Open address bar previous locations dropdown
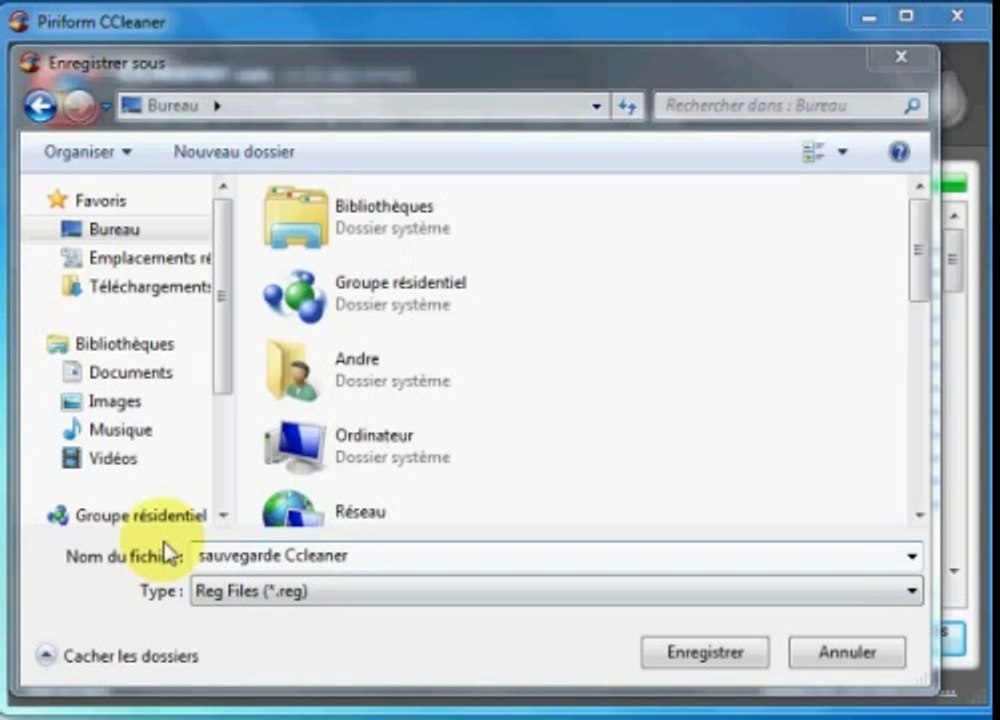 596,107
